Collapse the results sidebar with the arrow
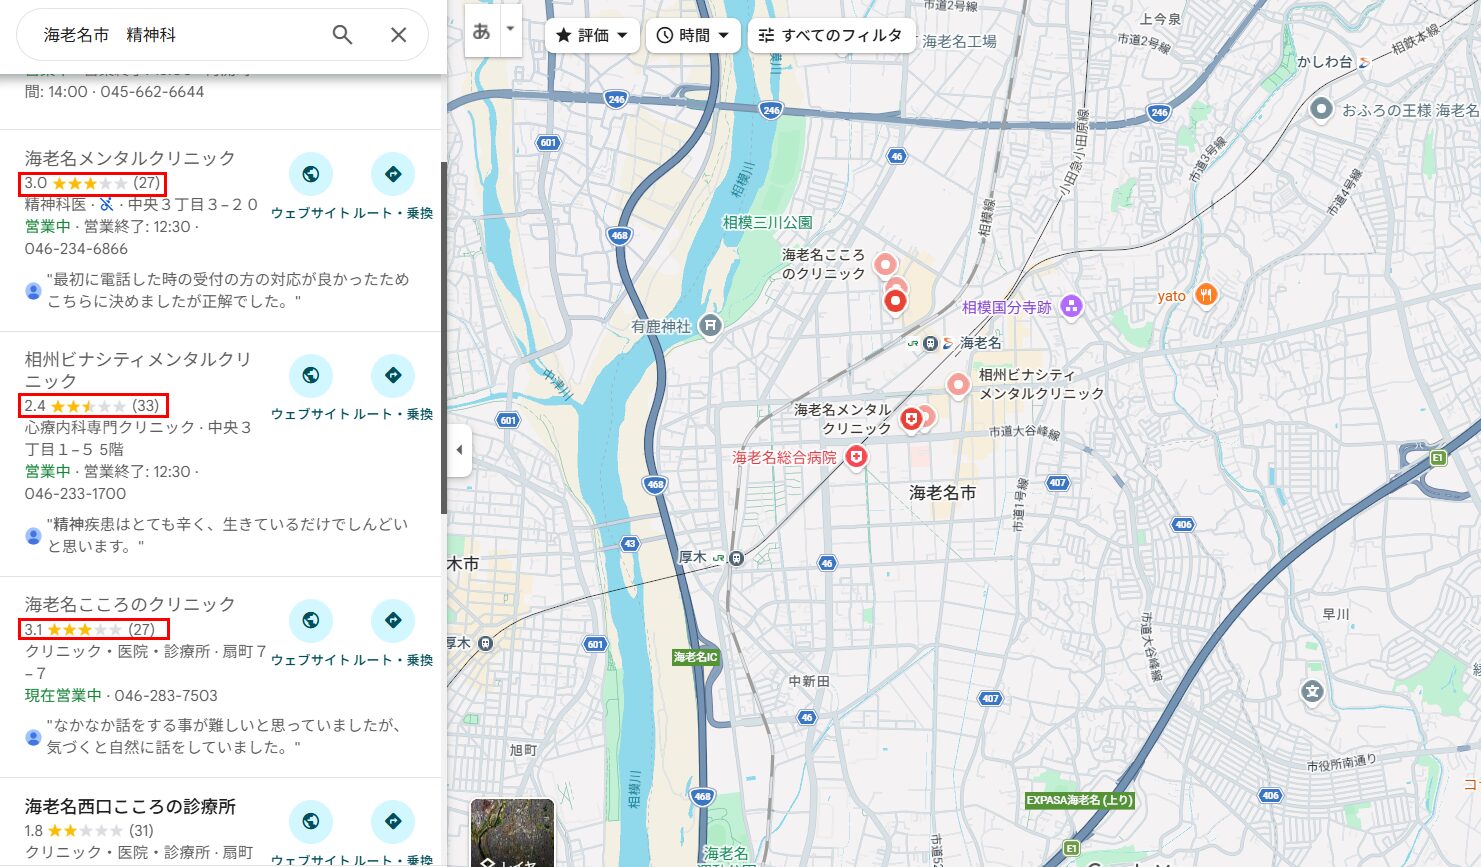Screen dimensions: 1481x867 coord(458,452)
